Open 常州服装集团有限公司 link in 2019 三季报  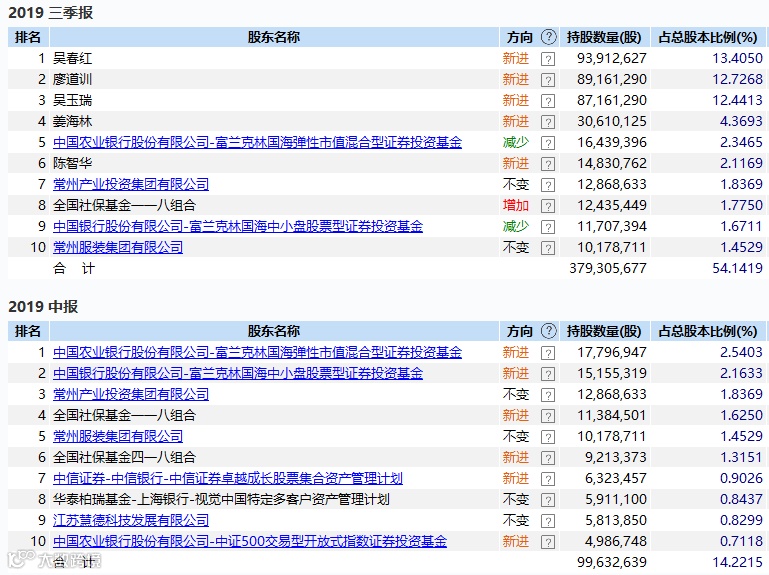point(118,247)
